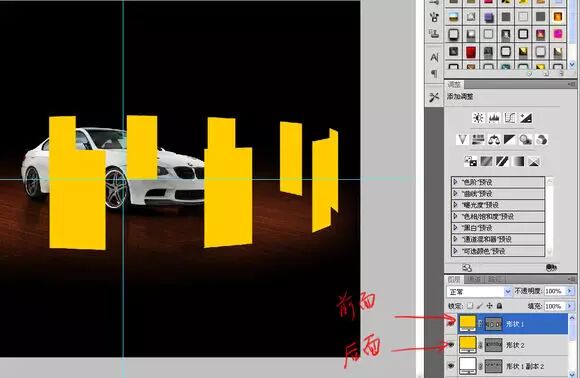The width and height of the screenshot is (580, 378).
Task: Open the blend mode 正常 dropdown
Action: coord(479,292)
